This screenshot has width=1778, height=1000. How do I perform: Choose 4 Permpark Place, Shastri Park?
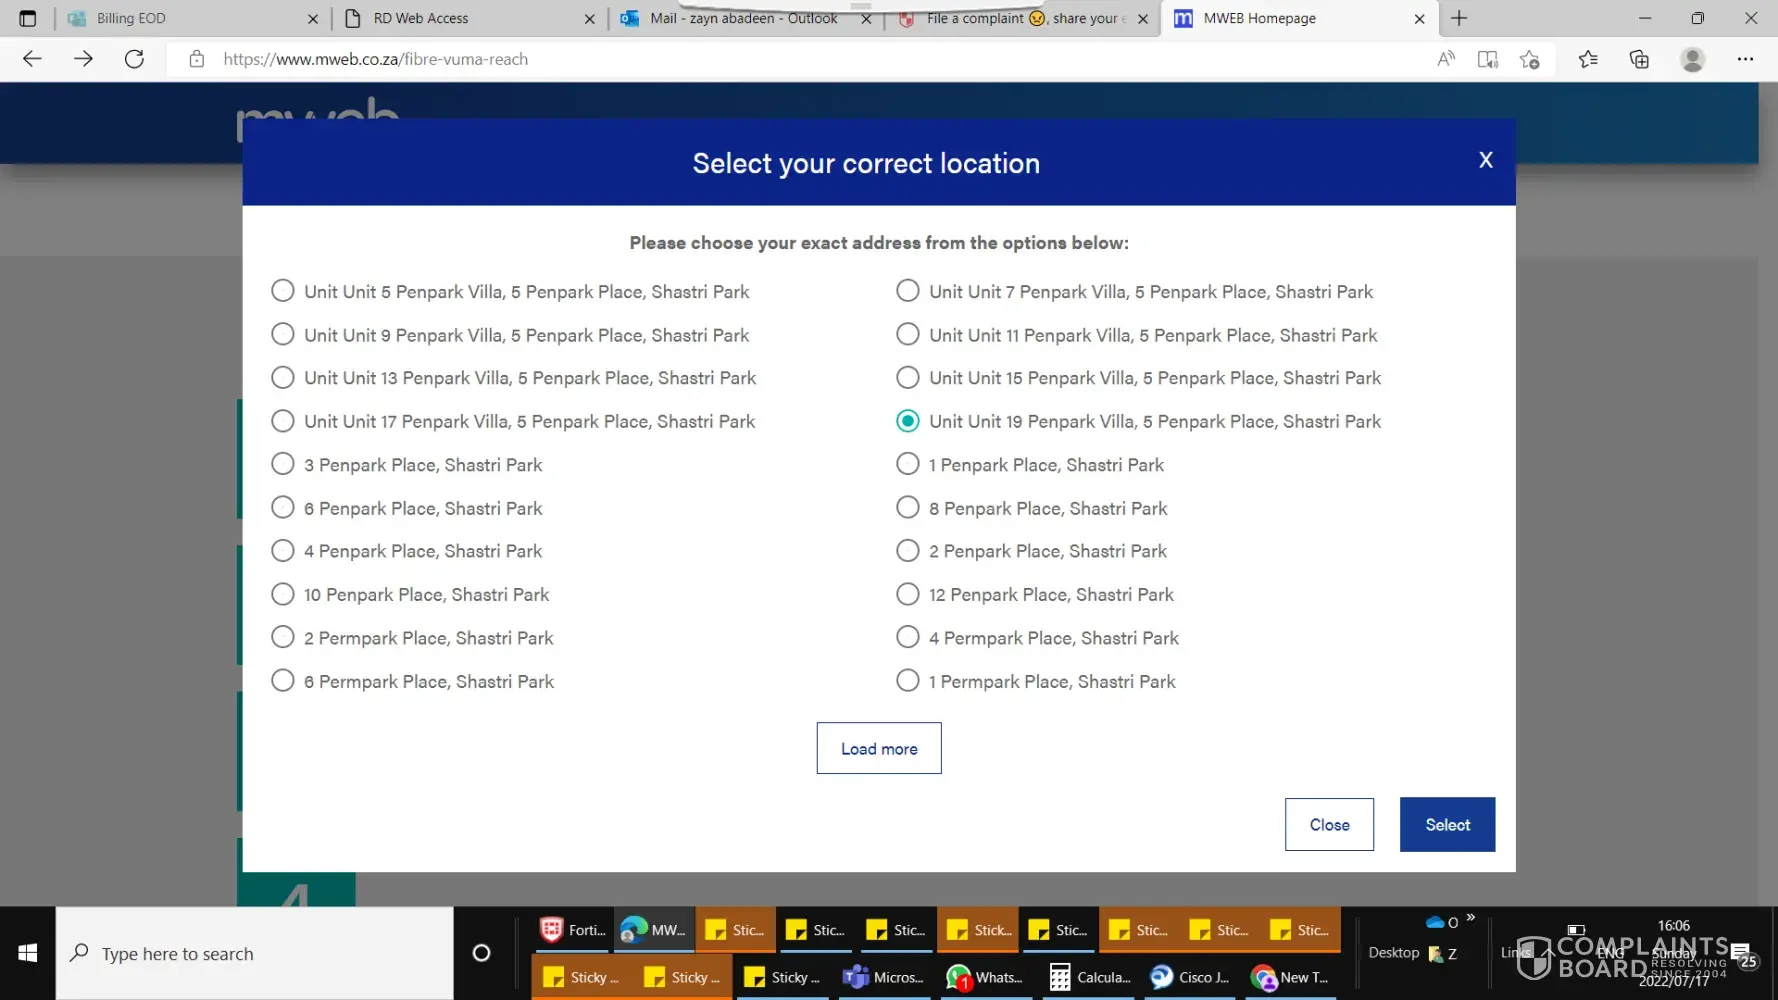[x=908, y=637]
